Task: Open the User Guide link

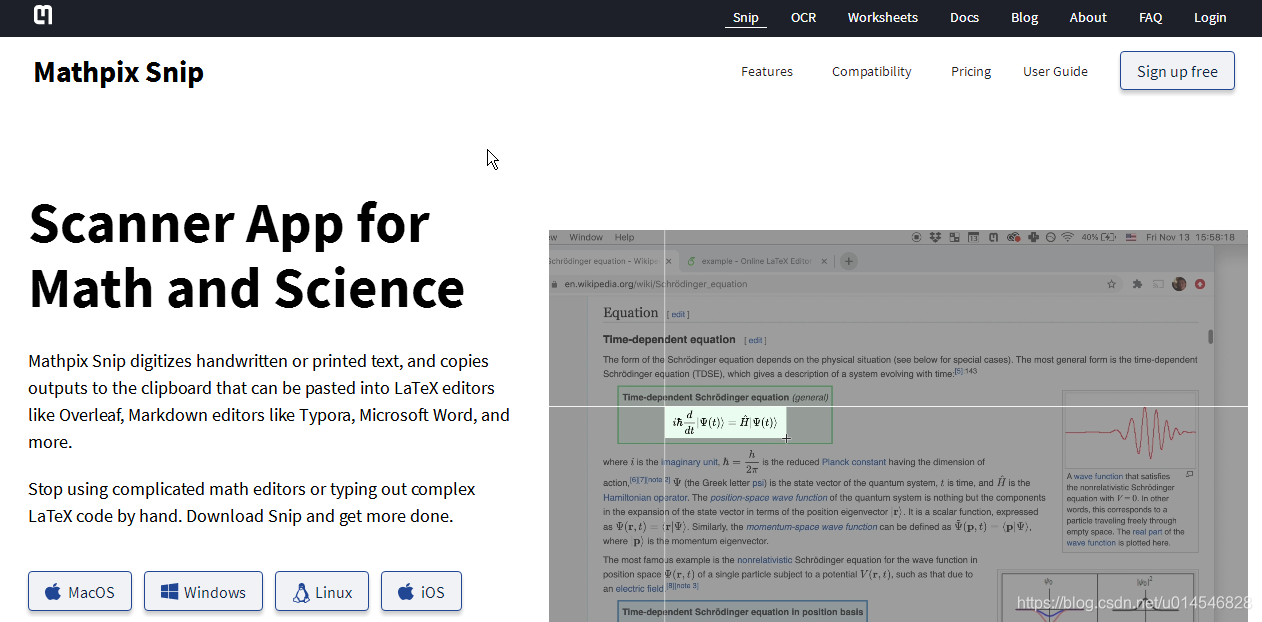Action: (1055, 71)
